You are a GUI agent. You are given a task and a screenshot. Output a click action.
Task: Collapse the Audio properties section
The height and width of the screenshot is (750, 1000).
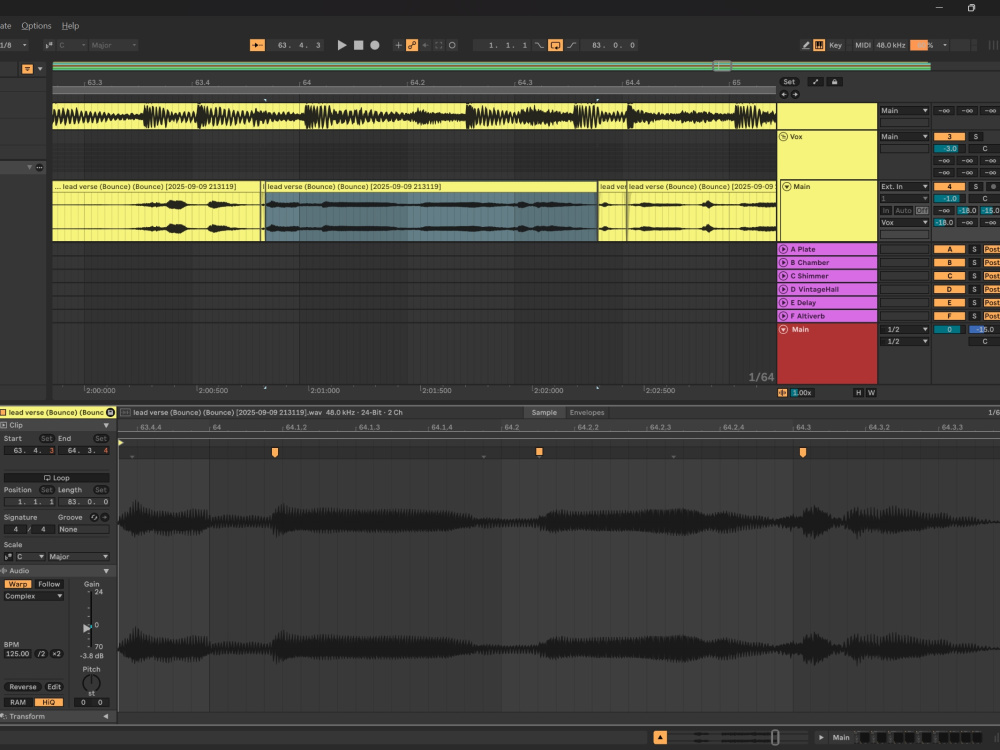coord(106,571)
